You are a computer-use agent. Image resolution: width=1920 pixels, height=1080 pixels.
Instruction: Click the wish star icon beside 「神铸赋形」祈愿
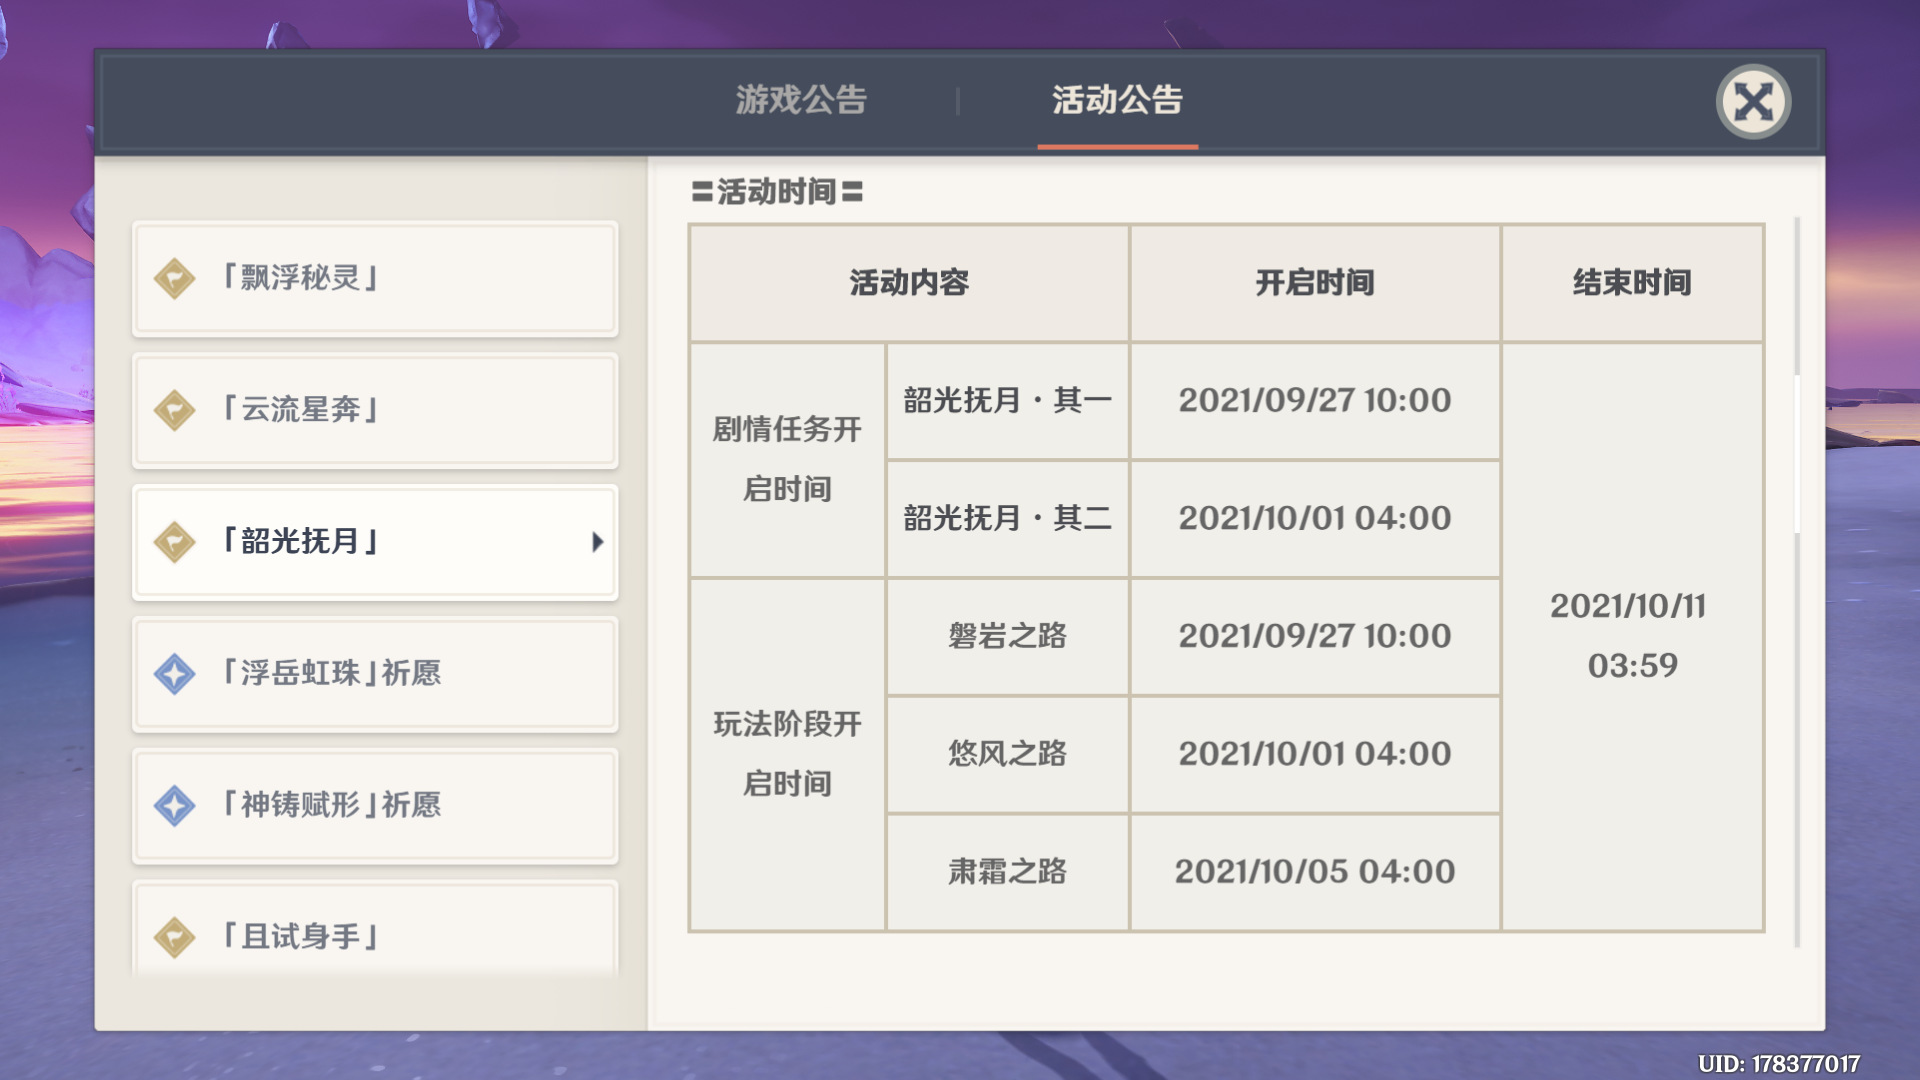175,805
